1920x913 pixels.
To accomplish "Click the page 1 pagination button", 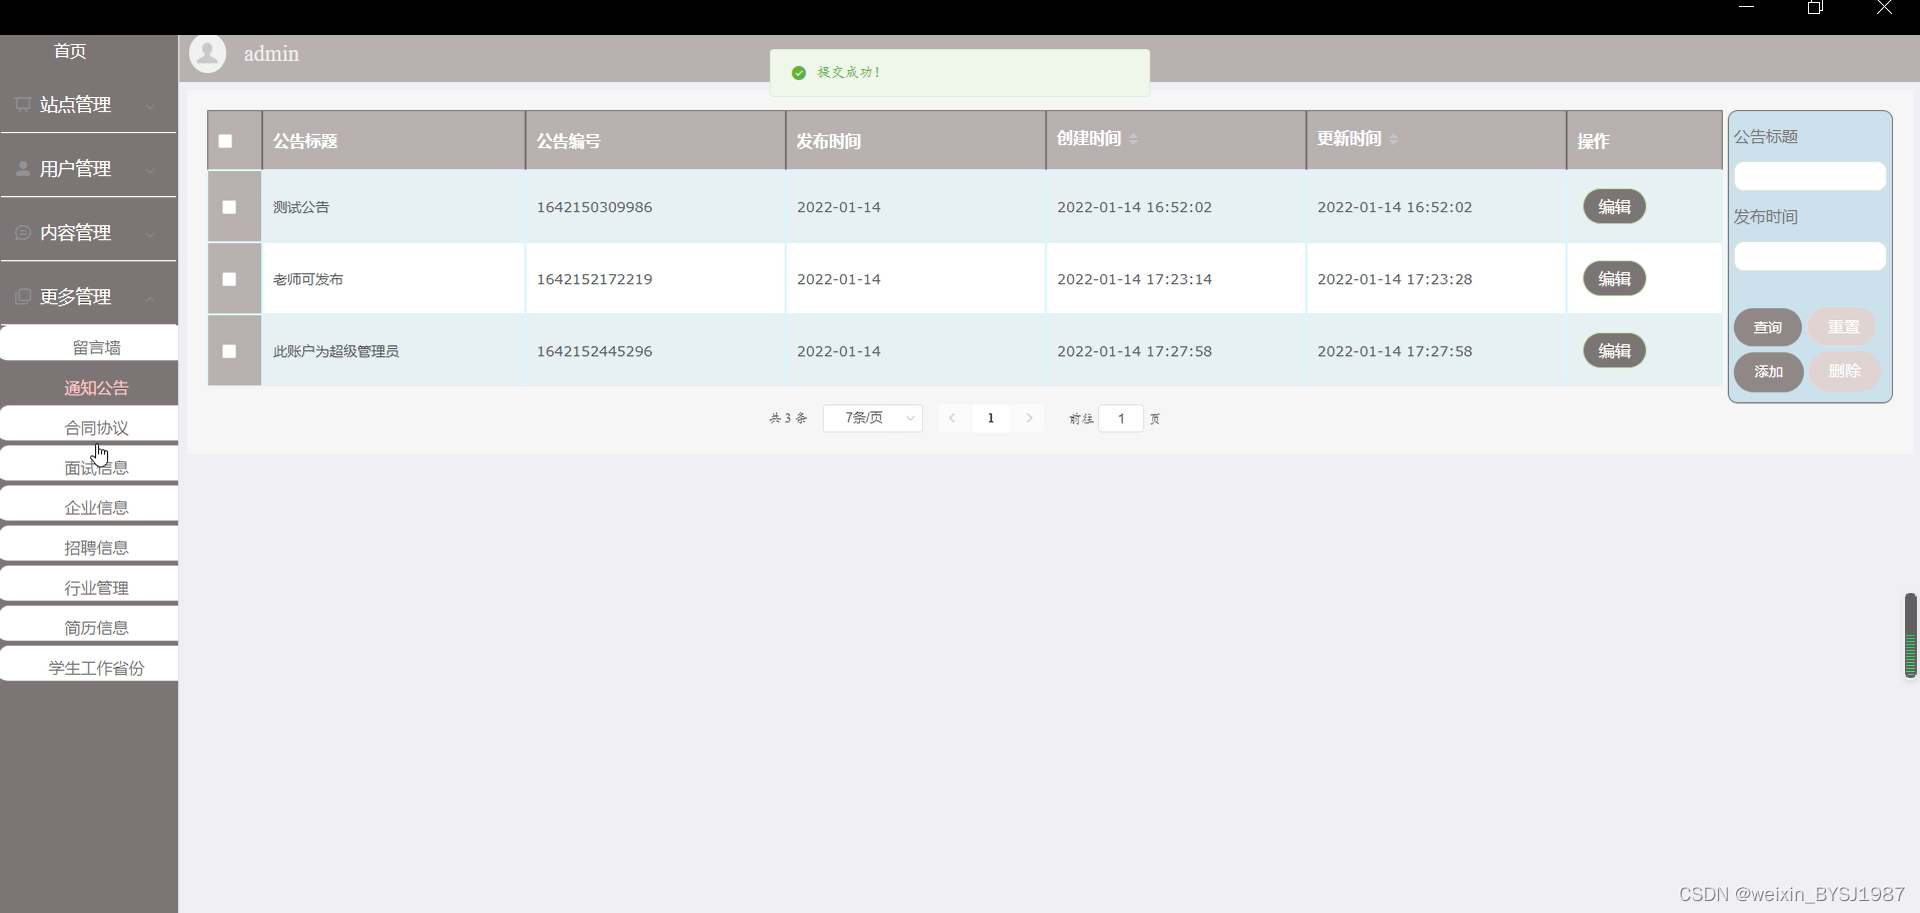I will (991, 418).
